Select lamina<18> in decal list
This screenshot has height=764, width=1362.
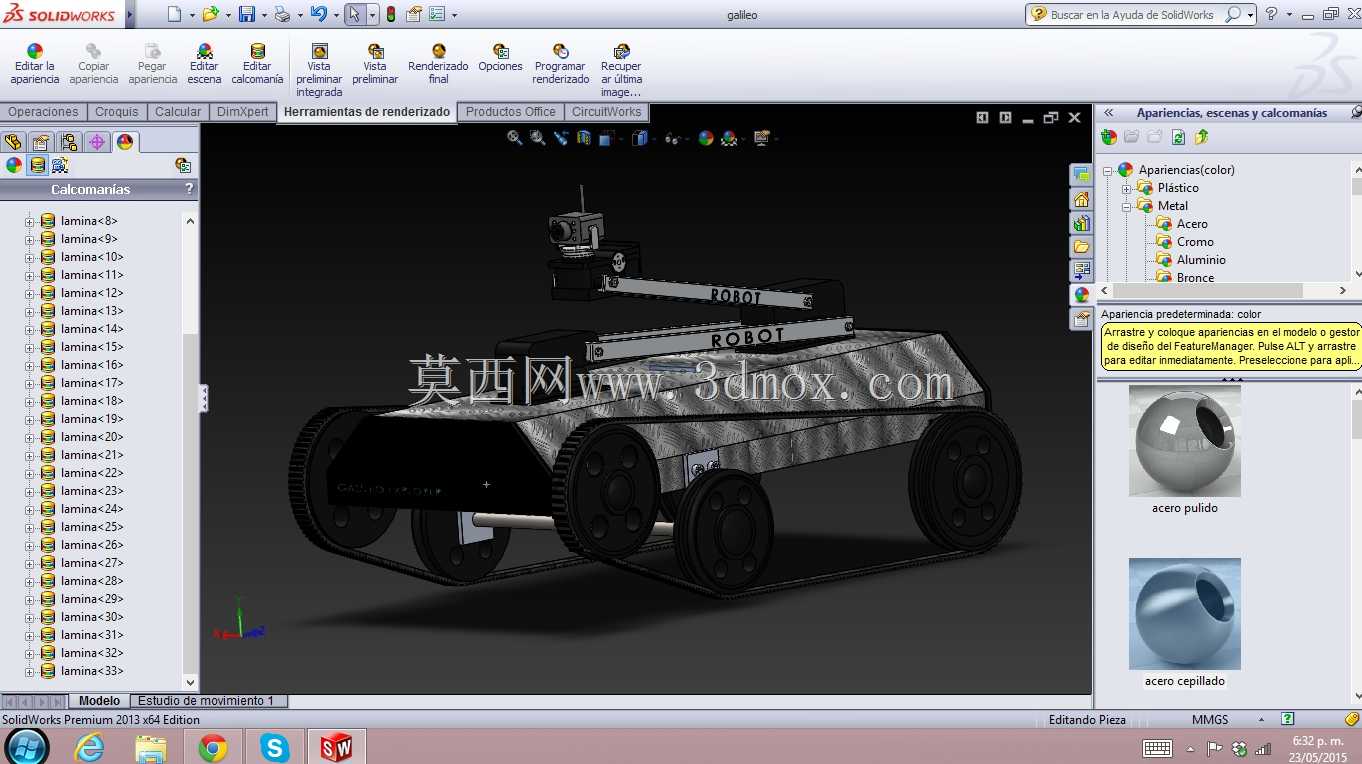click(x=92, y=401)
